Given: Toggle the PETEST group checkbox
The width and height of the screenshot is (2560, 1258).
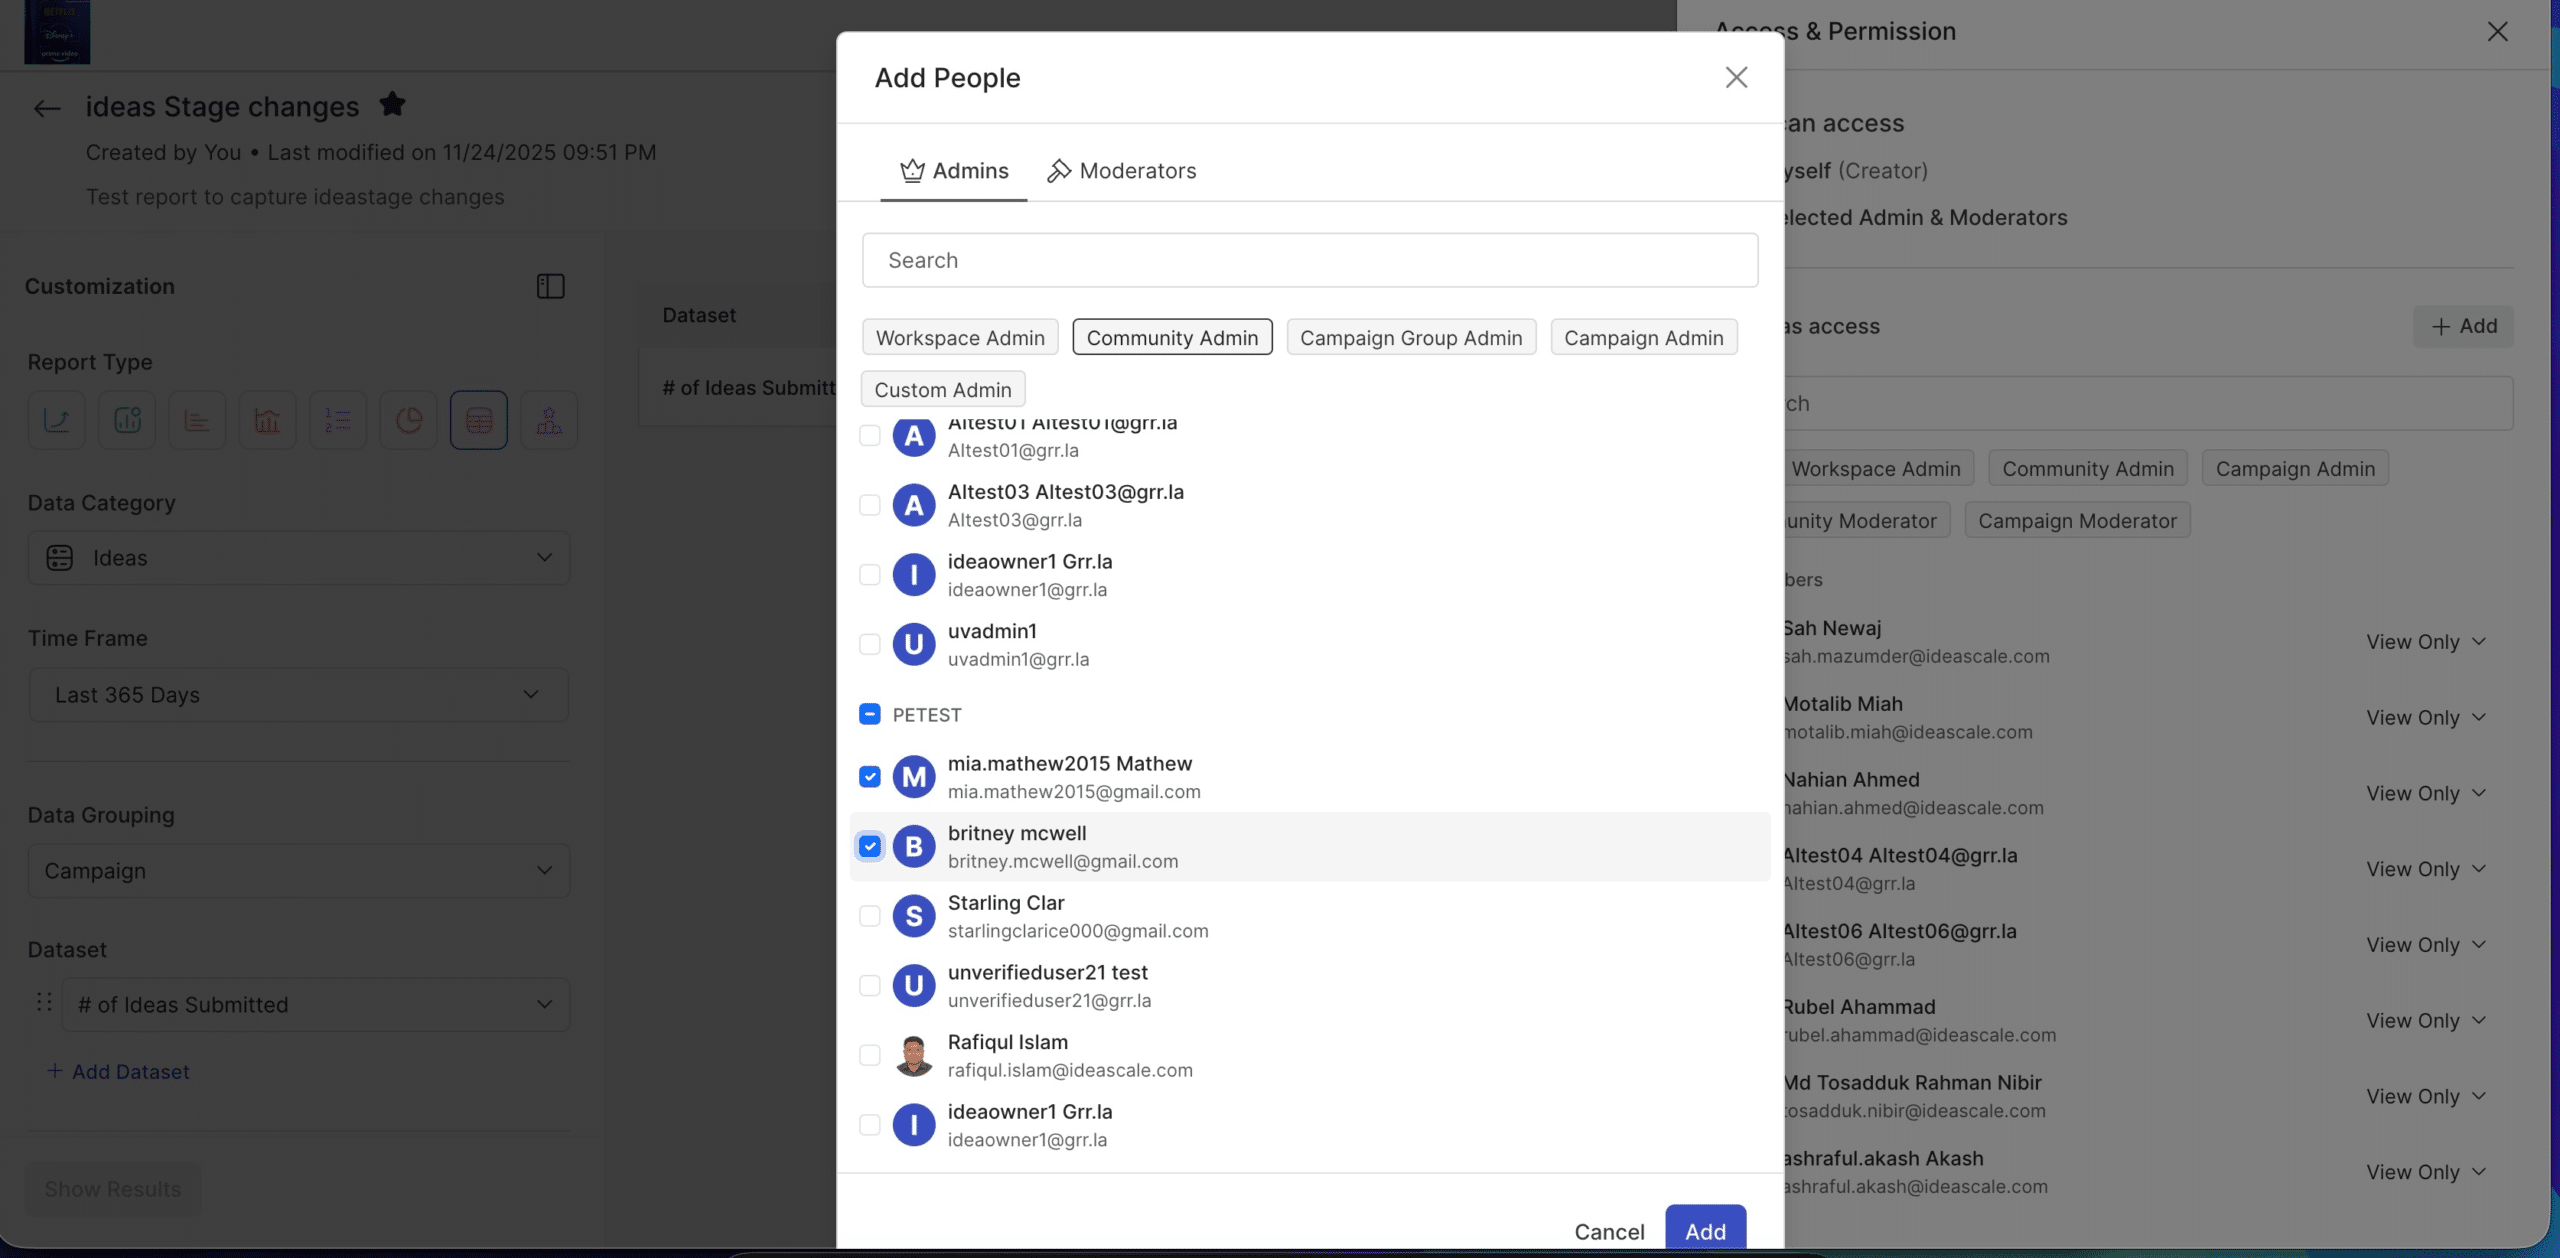Looking at the screenshot, I should tap(870, 714).
